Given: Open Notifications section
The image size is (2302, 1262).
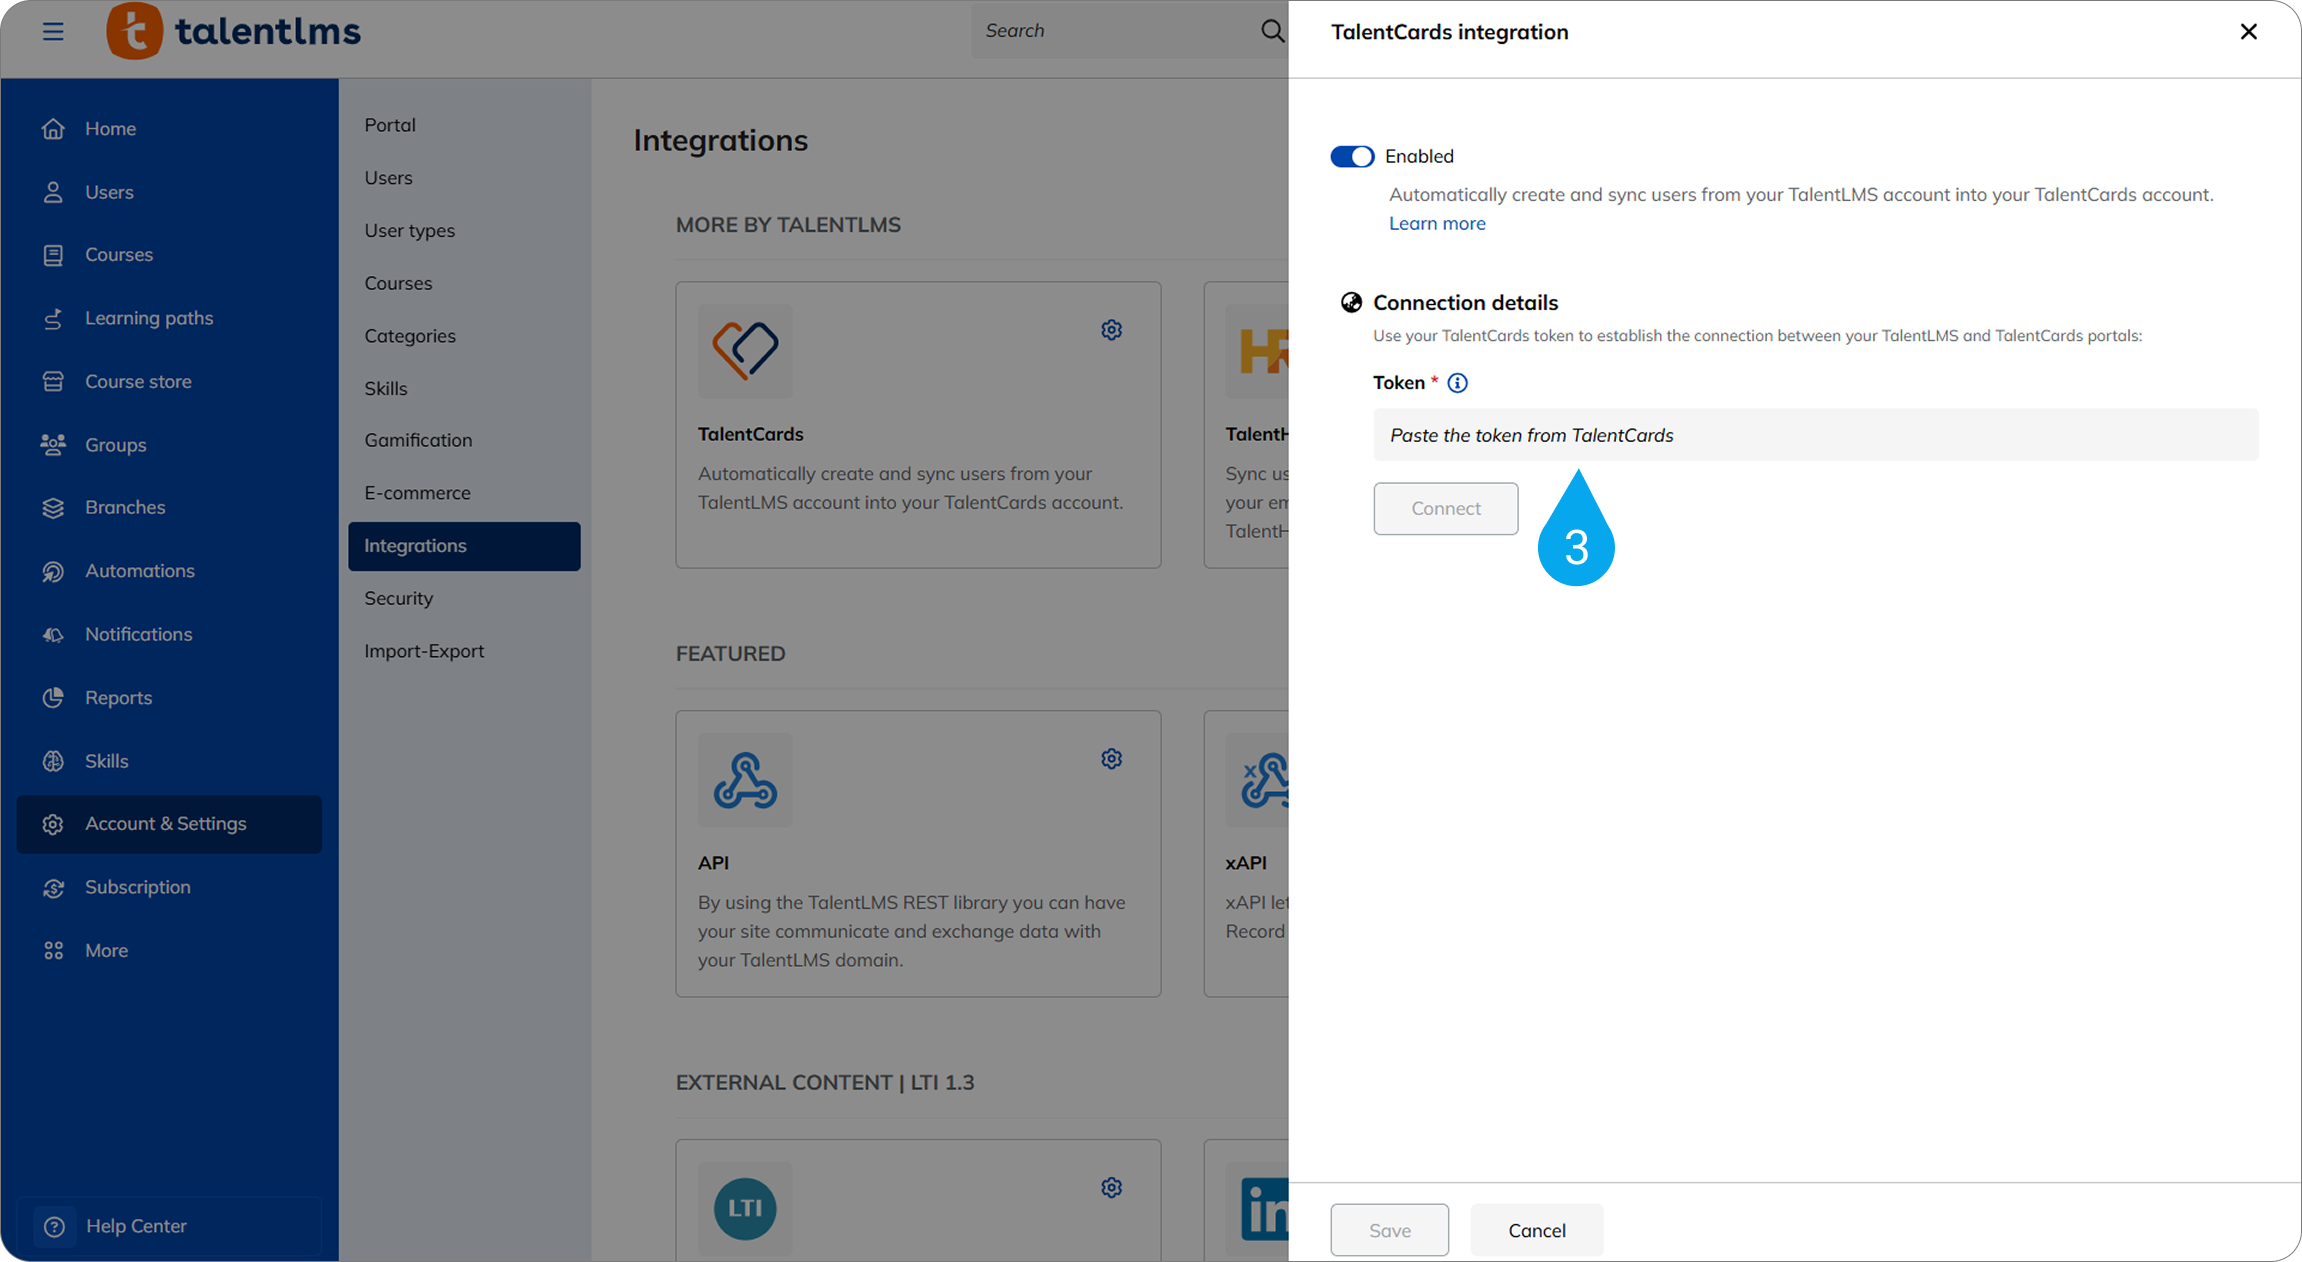Looking at the screenshot, I should point(169,635).
